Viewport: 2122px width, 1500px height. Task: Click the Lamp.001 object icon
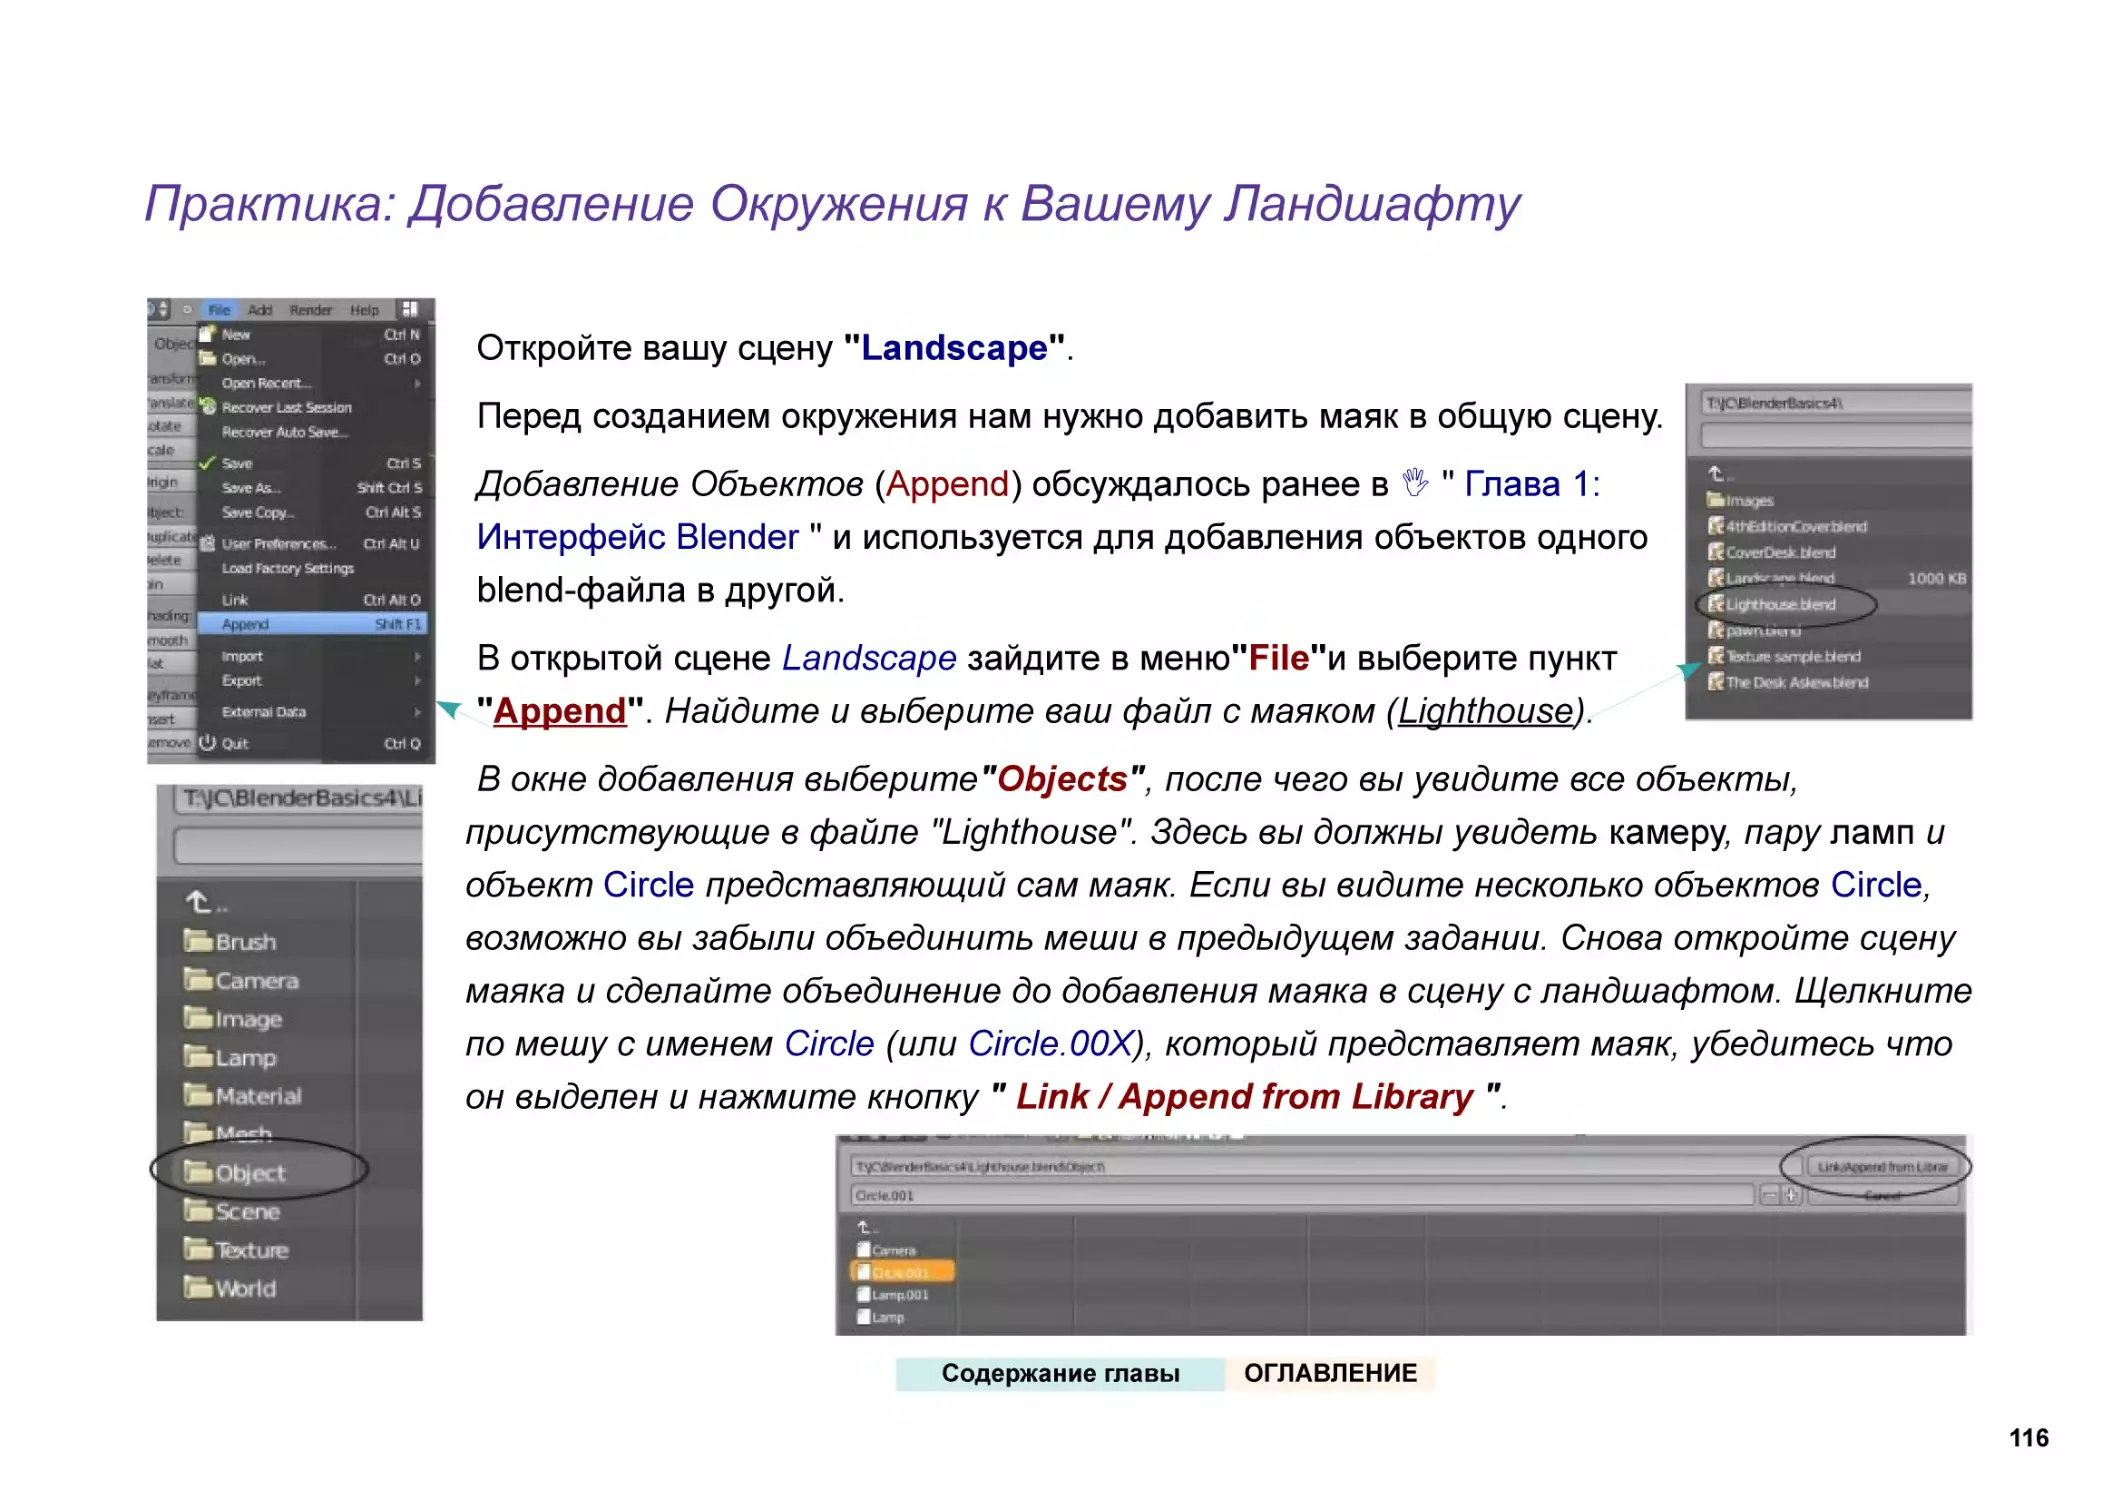[x=864, y=1295]
